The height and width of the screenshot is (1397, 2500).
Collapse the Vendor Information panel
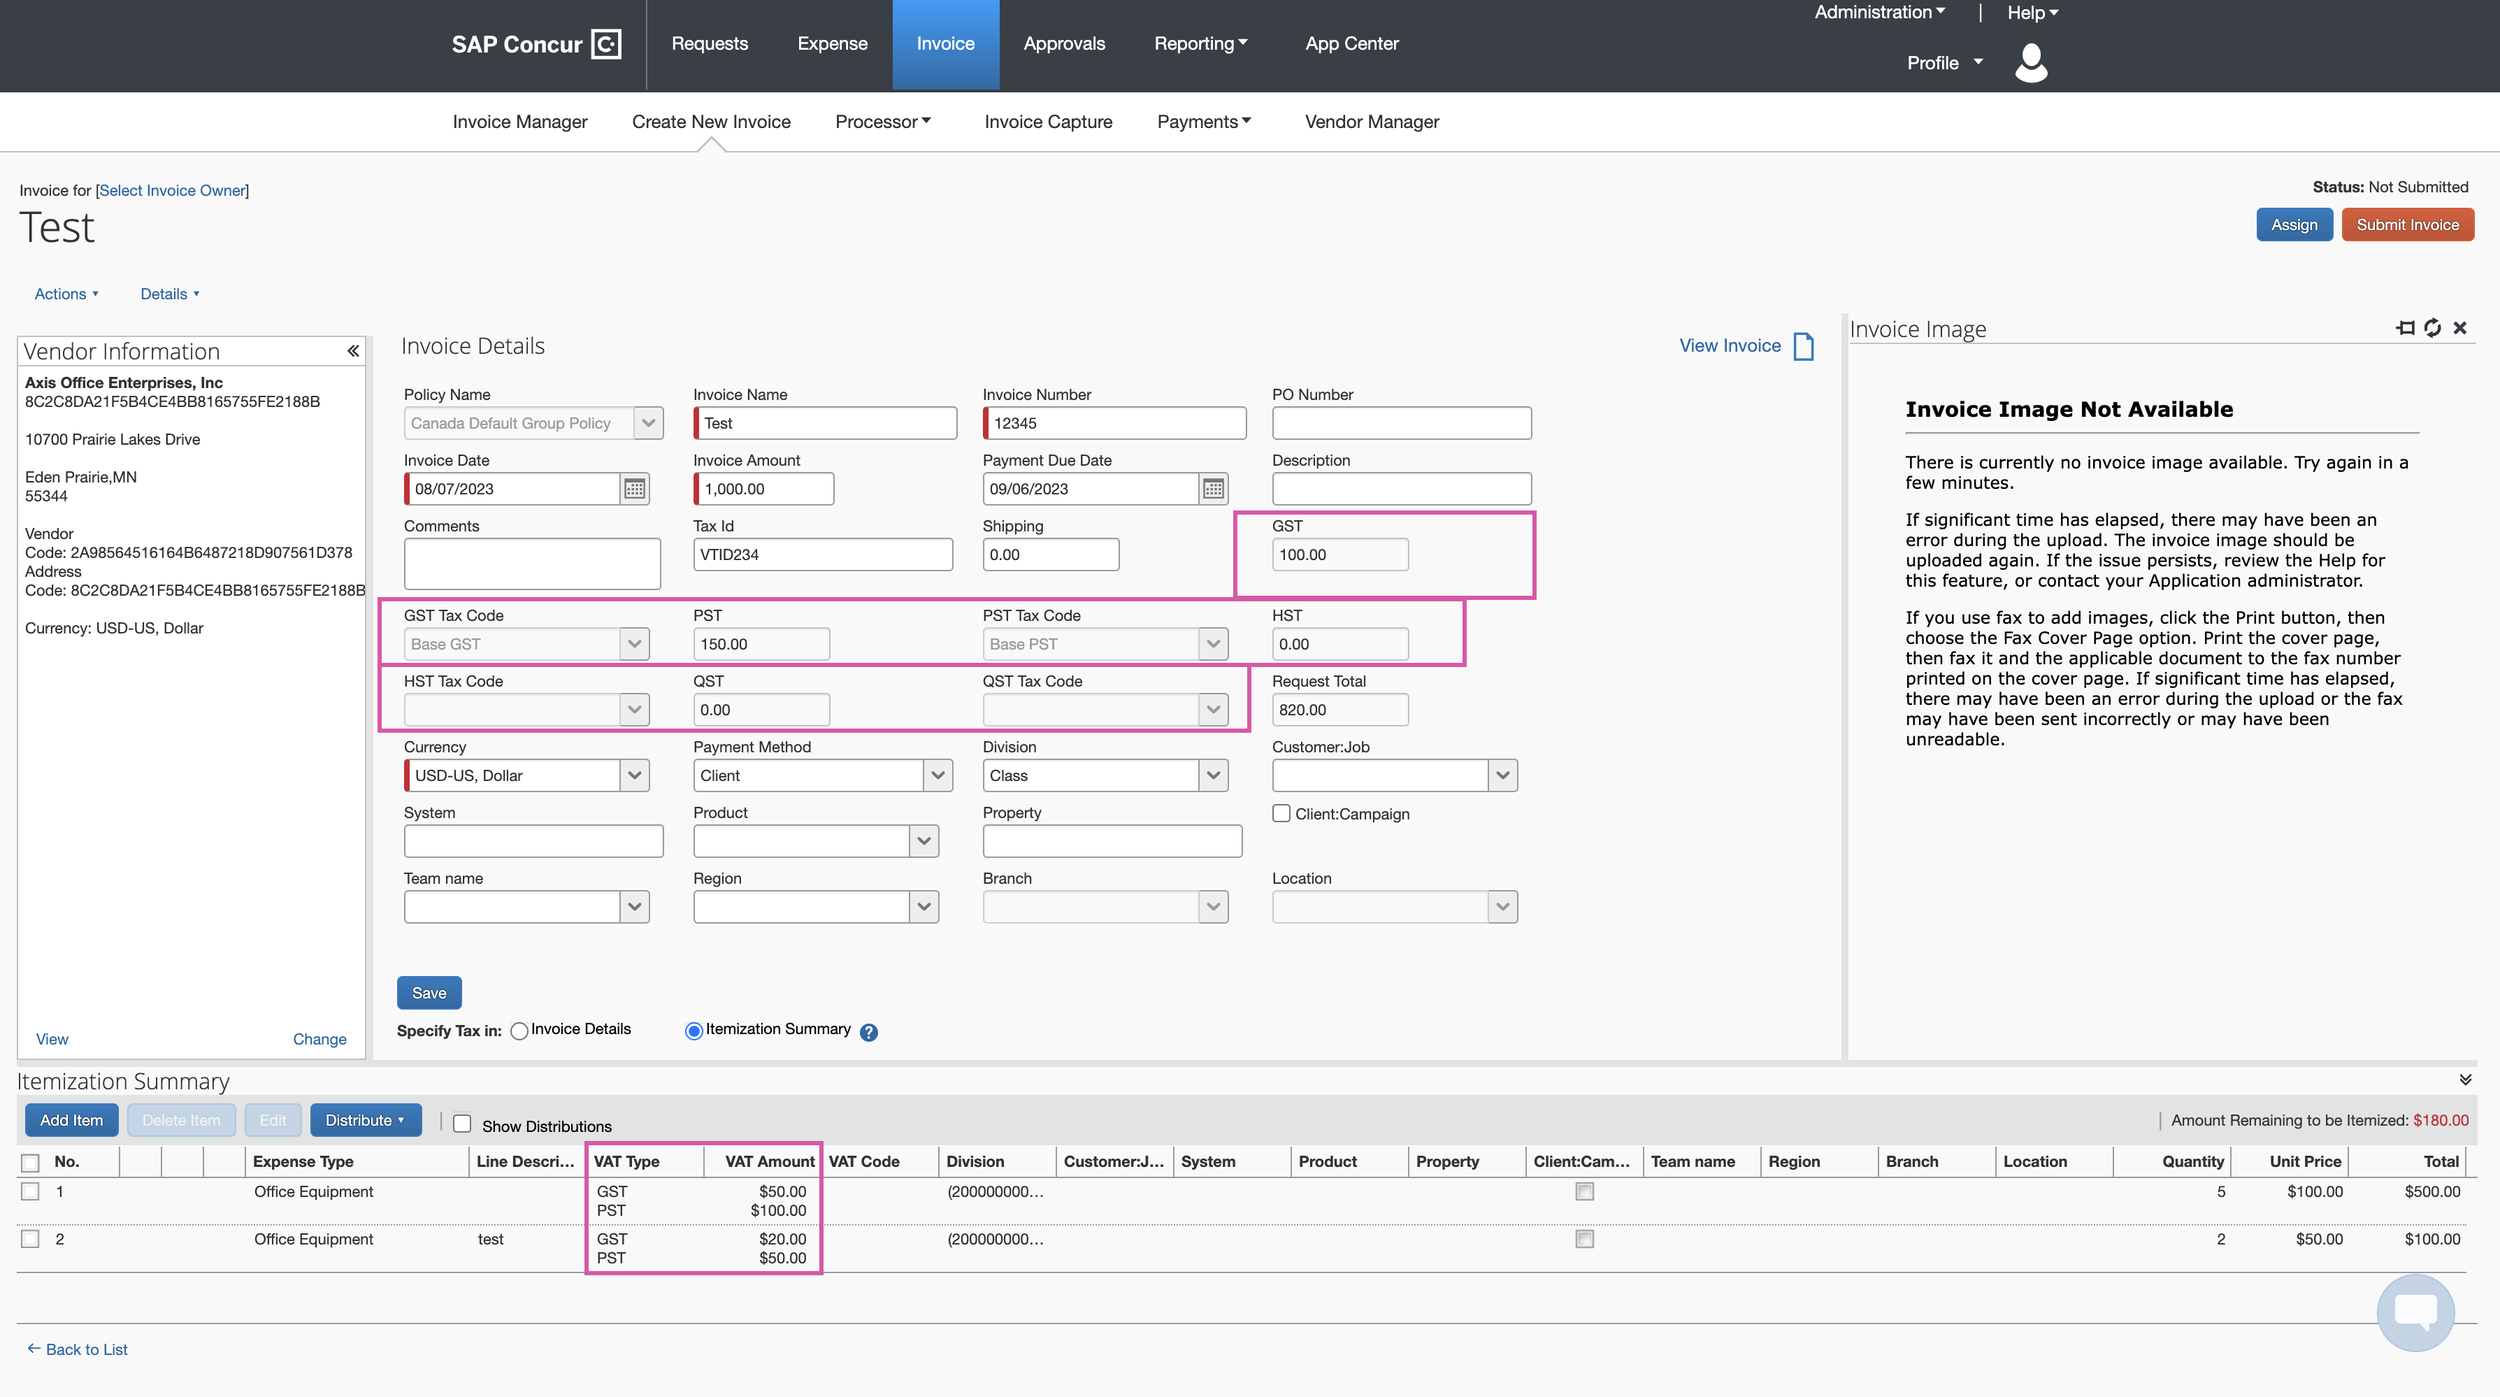353,351
